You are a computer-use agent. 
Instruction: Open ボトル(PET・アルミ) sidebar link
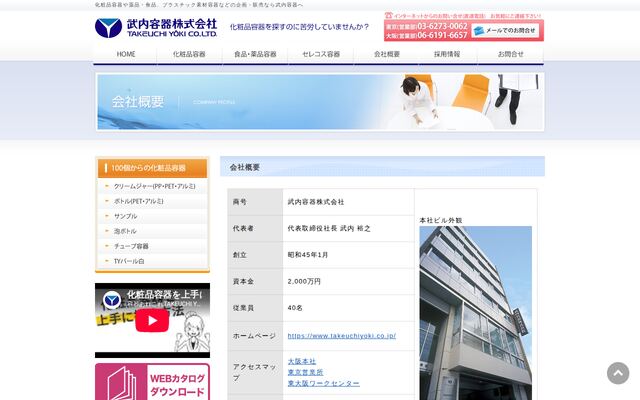(x=153, y=201)
